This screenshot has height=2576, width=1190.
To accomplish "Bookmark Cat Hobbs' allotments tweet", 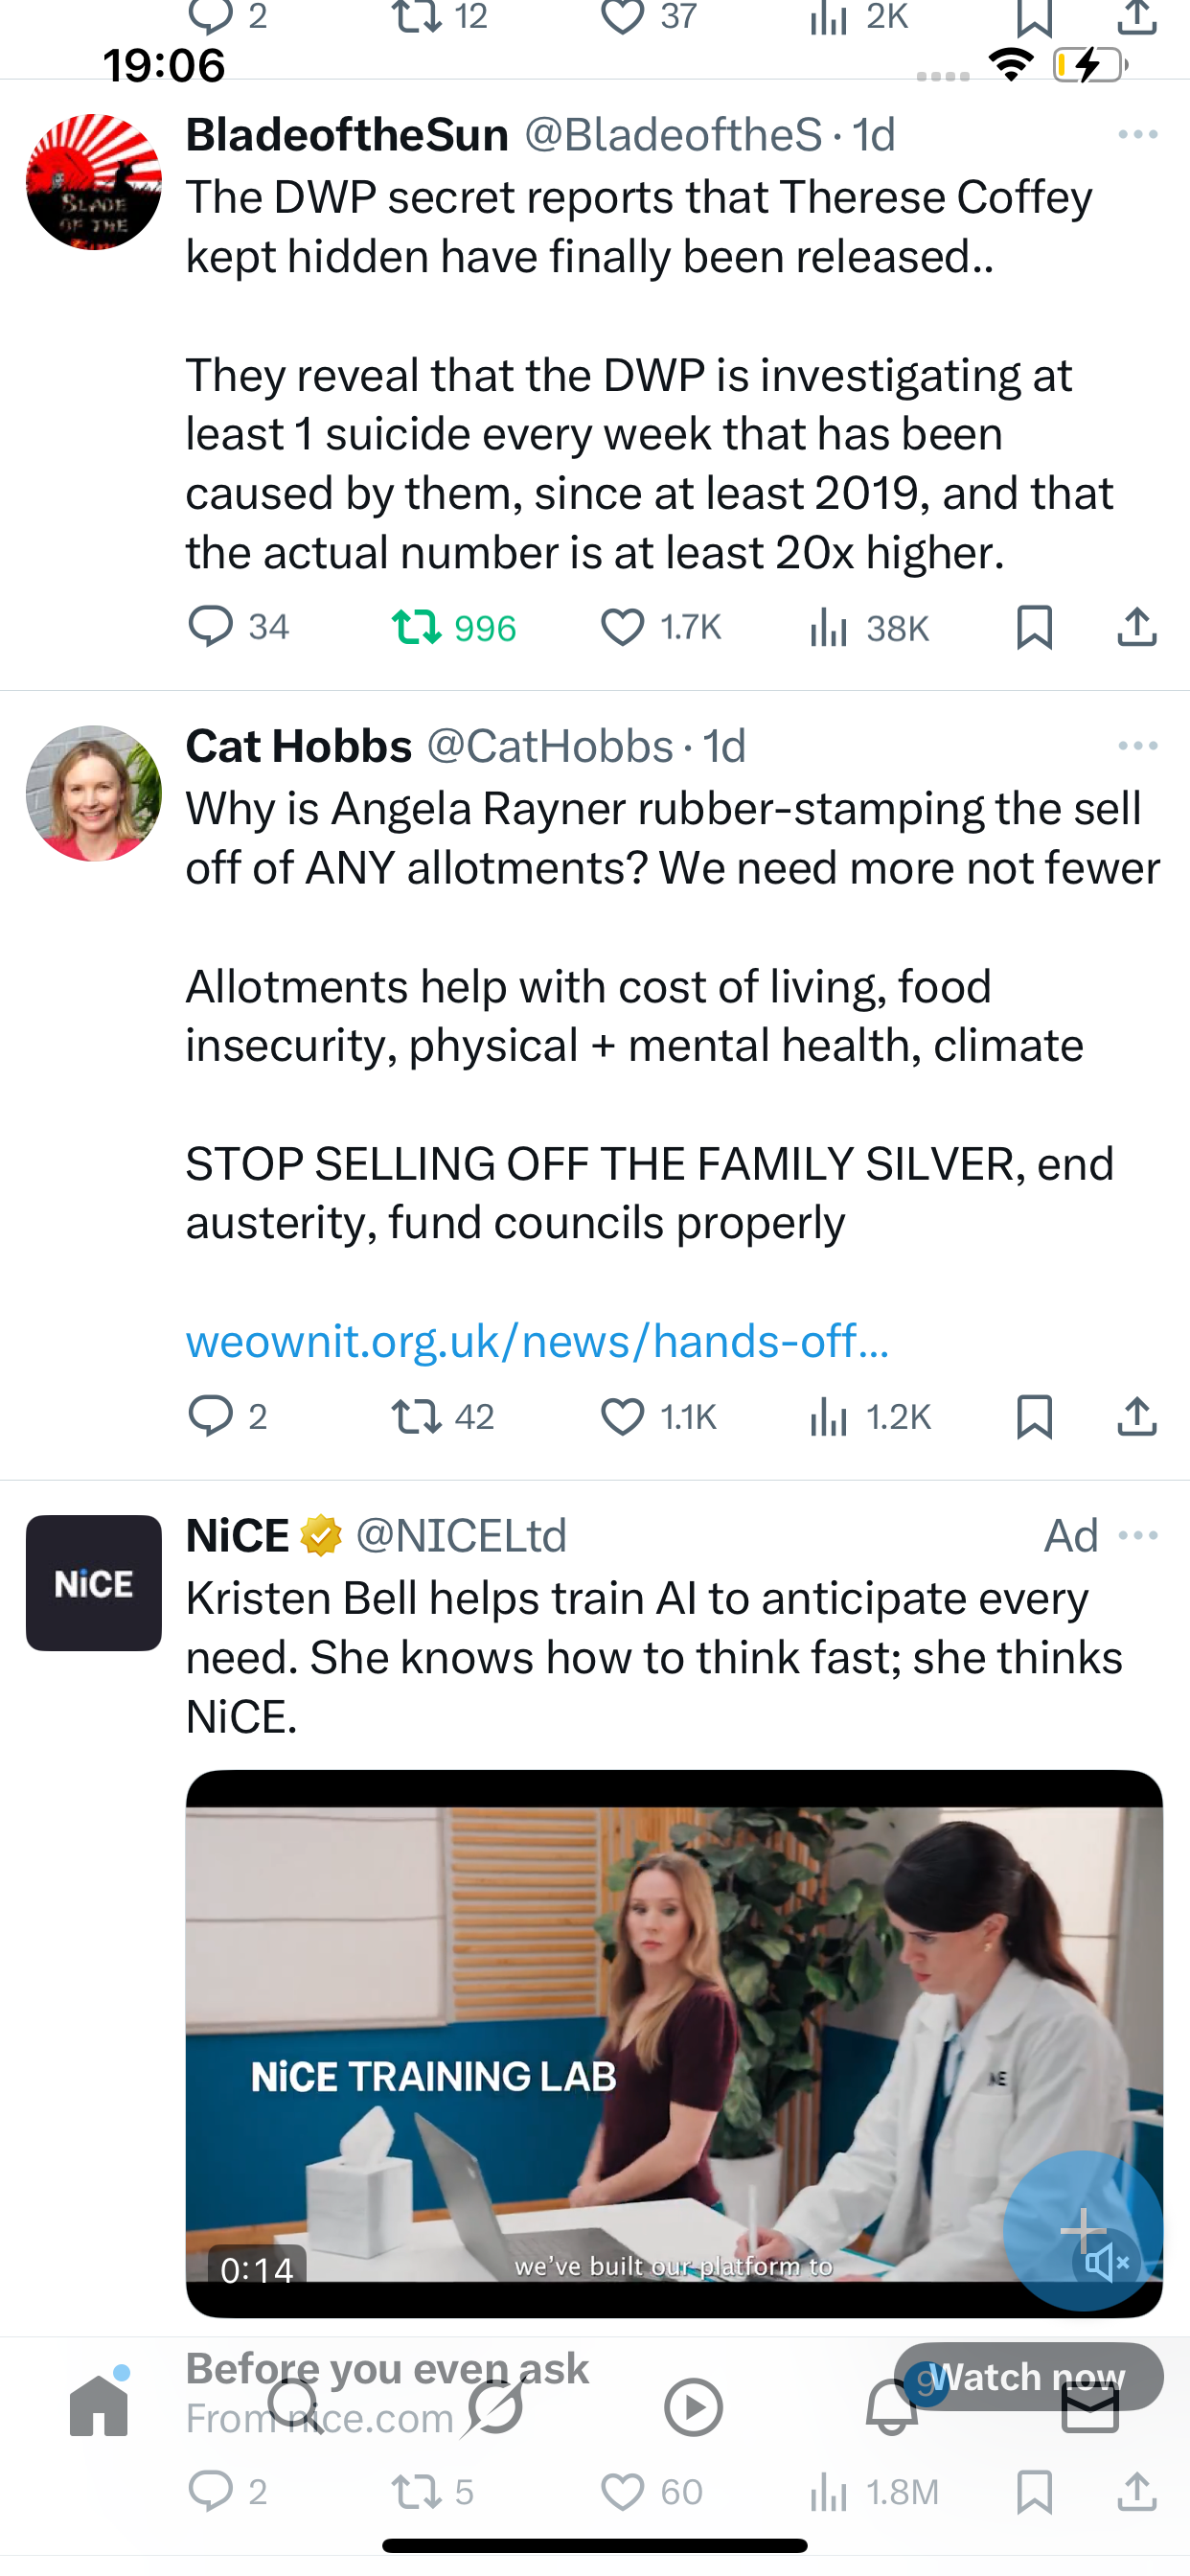I will [1034, 1417].
